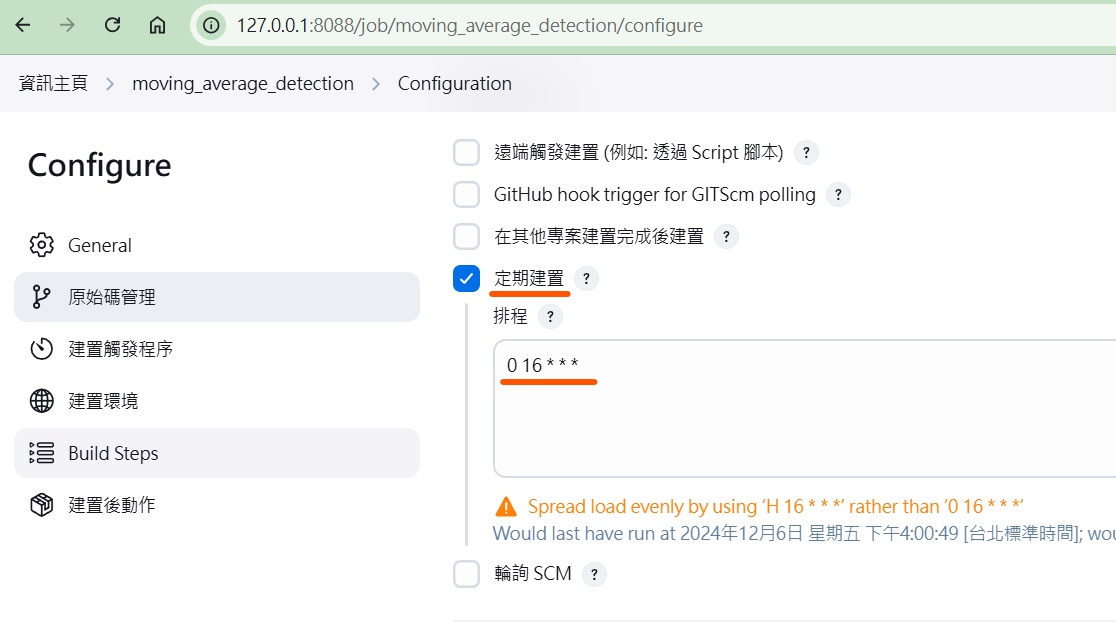1116x629 pixels.
Task: Enable the 輪詢 SCM checkbox
Action: [x=466, y=574]
